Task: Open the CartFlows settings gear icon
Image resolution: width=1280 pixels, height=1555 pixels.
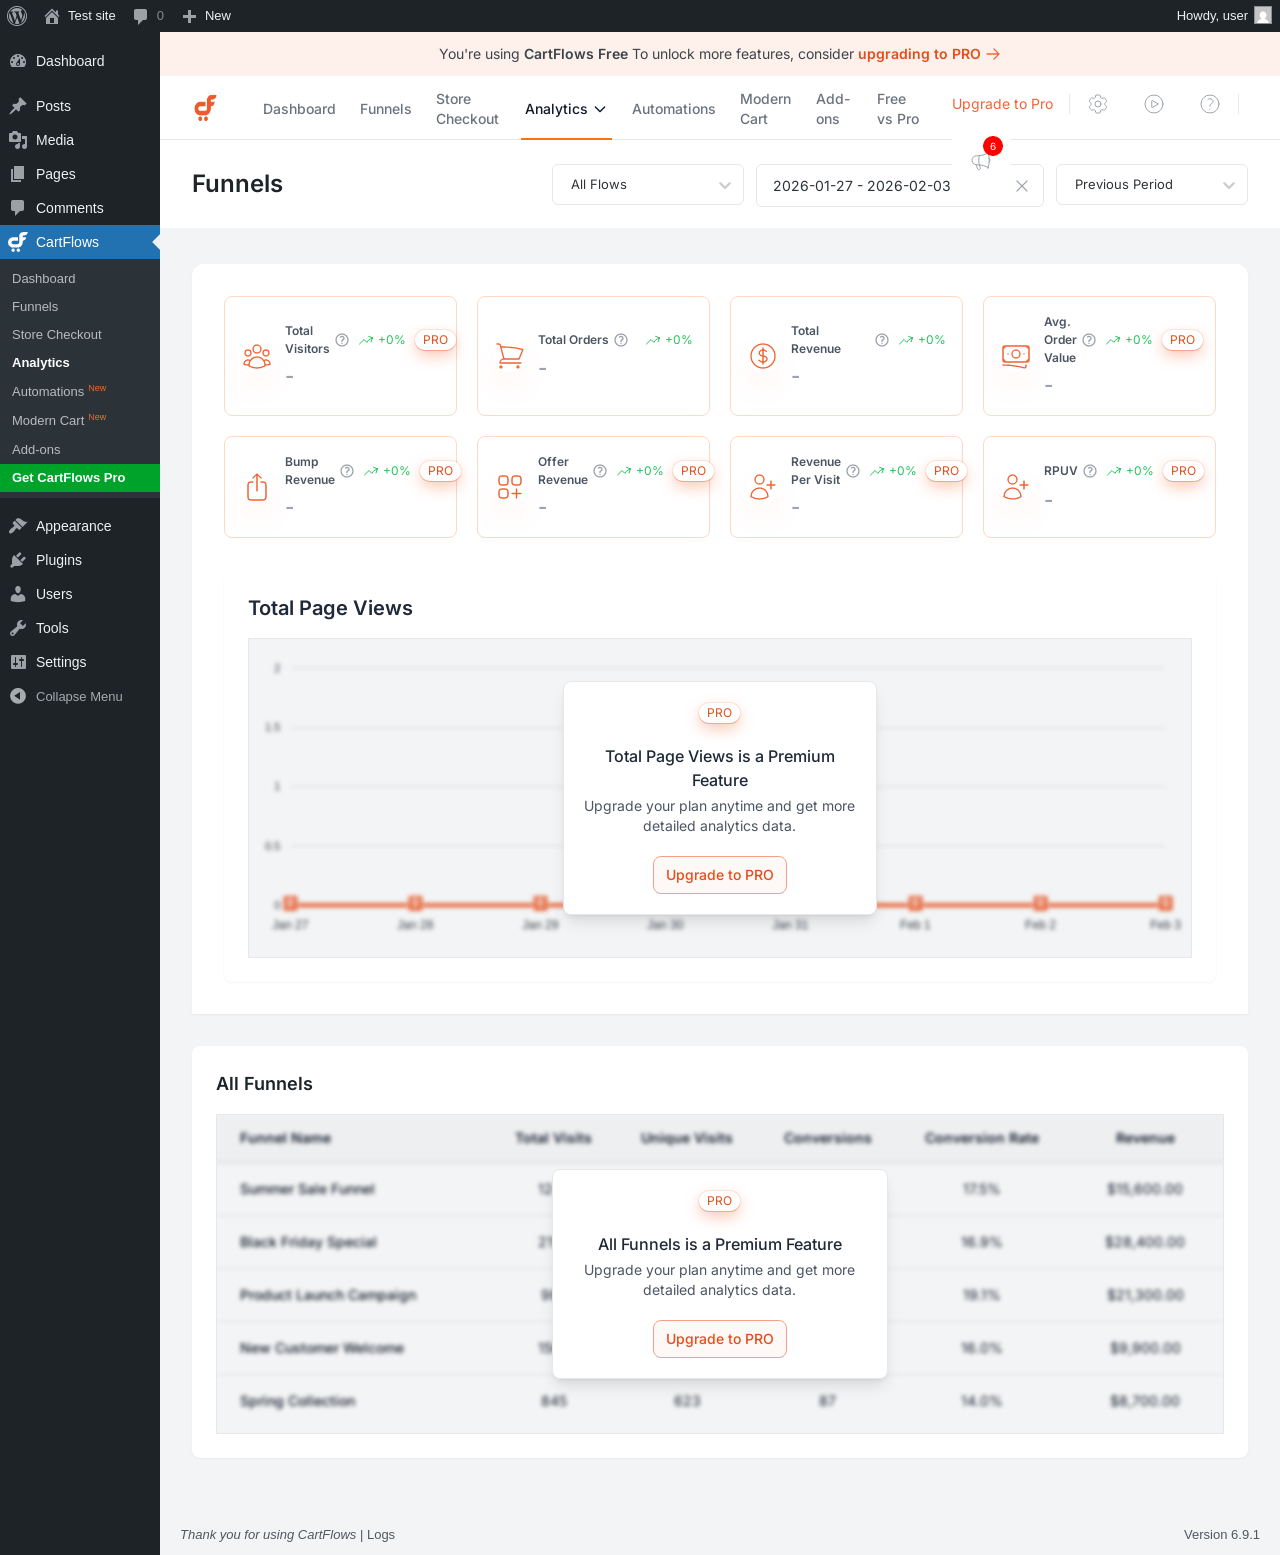Action: point(1098,104)
